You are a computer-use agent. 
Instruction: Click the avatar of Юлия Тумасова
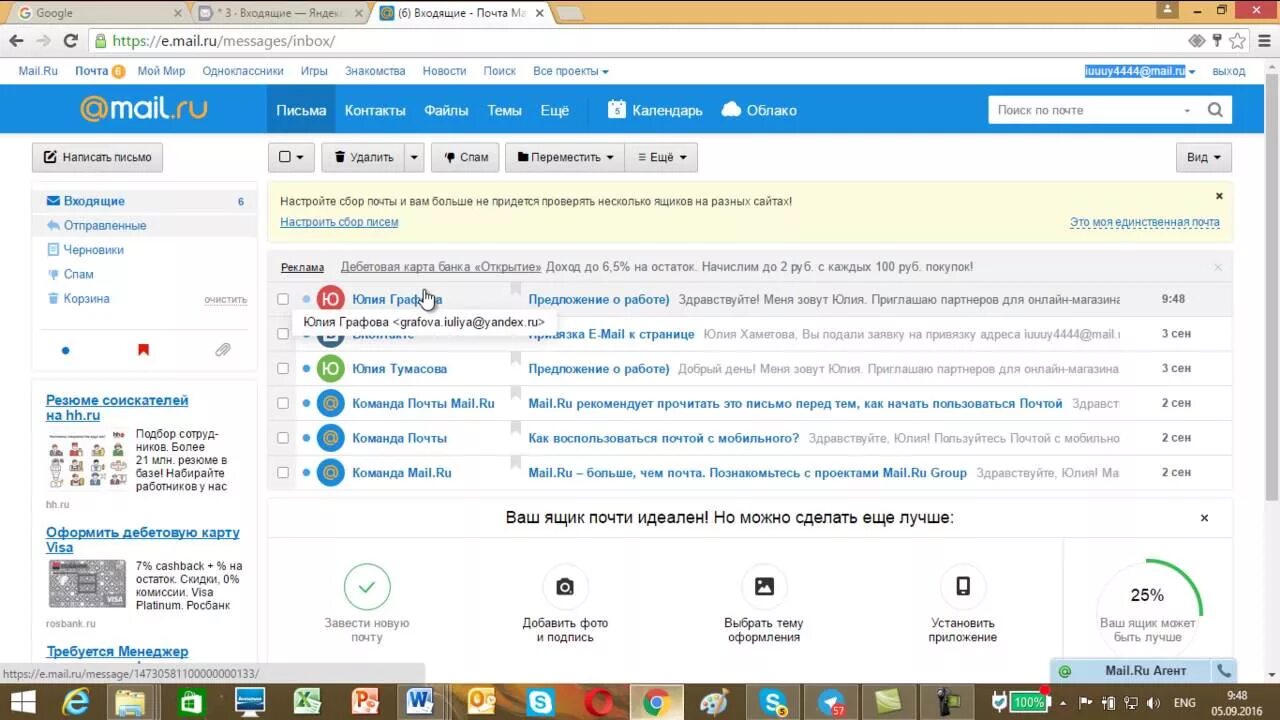click(330, 368)
